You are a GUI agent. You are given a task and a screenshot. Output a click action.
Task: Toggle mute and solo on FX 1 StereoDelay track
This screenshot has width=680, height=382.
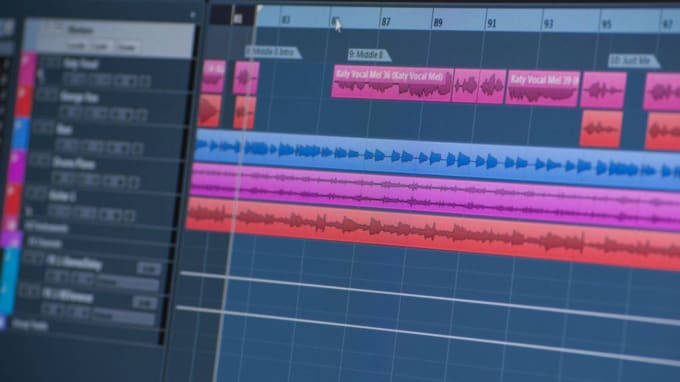click(x=33, y=259)
